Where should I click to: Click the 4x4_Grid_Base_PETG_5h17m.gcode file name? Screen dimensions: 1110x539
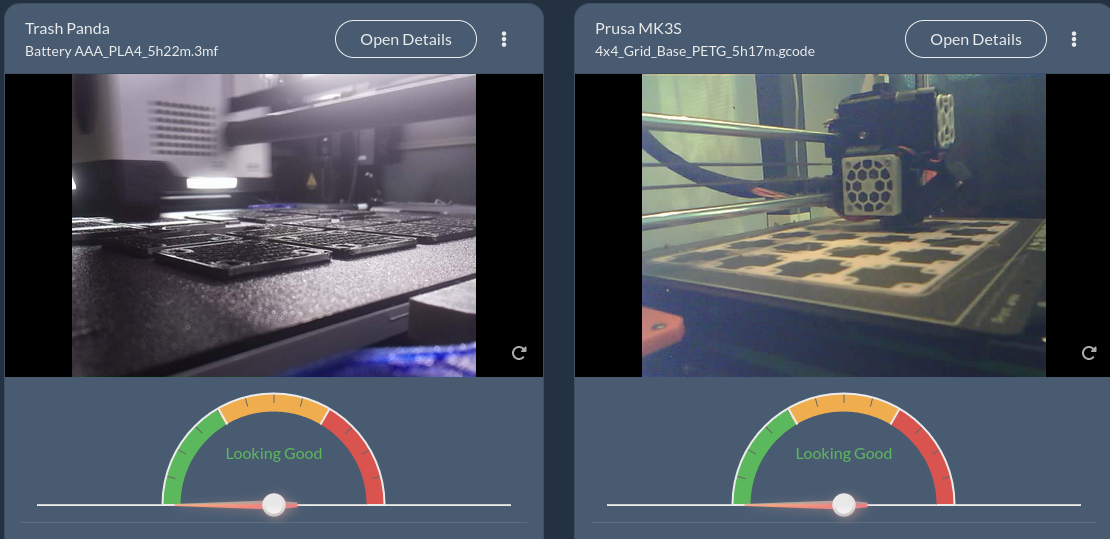[704, 51]
